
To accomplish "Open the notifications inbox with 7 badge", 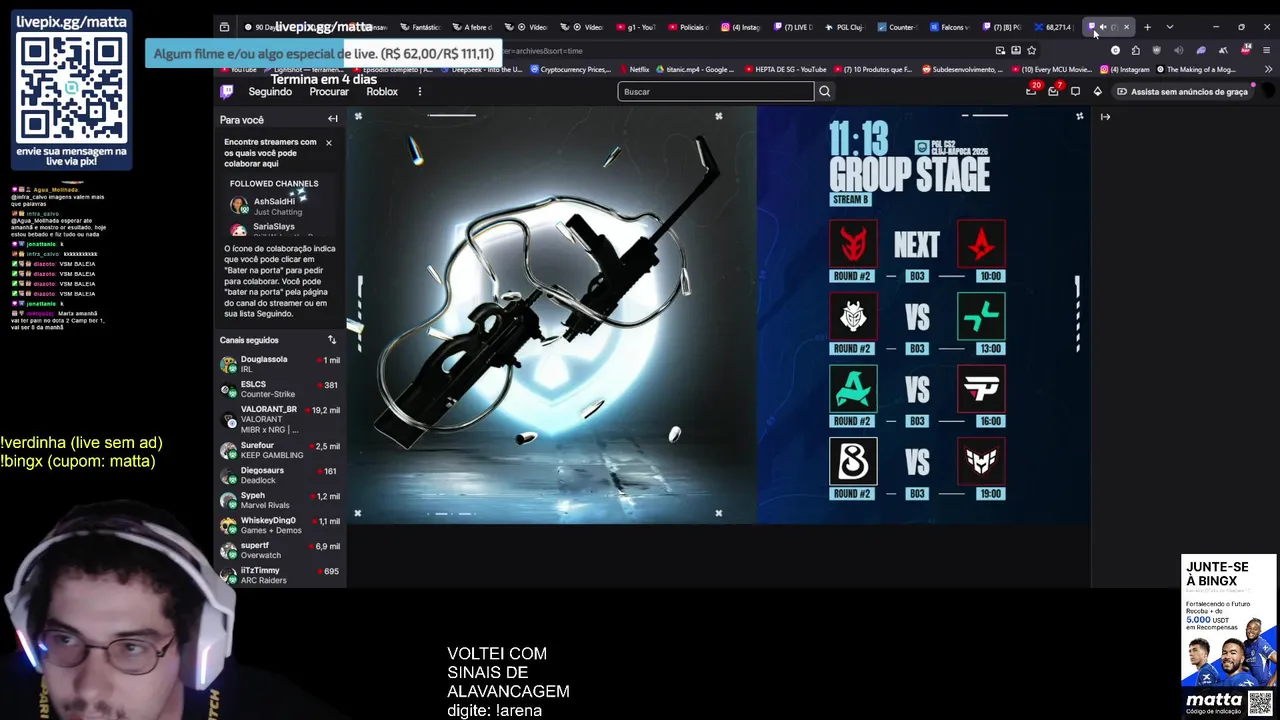I will (1053, 91).
